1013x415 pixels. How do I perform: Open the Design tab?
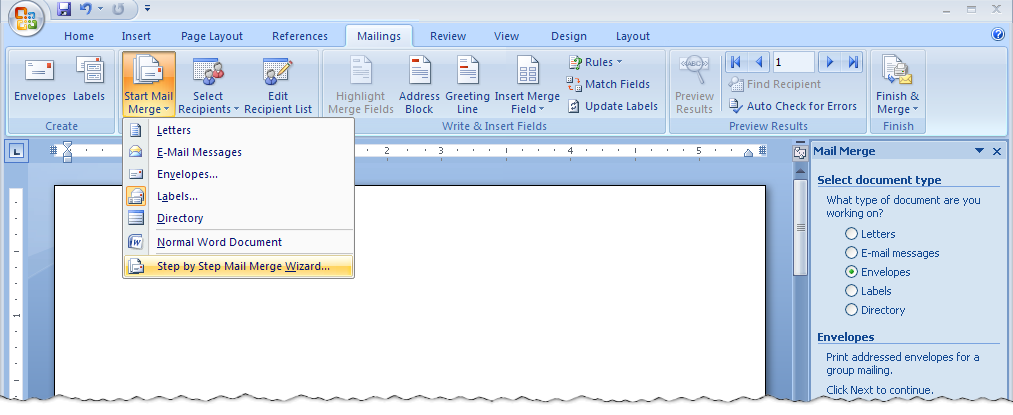tap(569, 36)
